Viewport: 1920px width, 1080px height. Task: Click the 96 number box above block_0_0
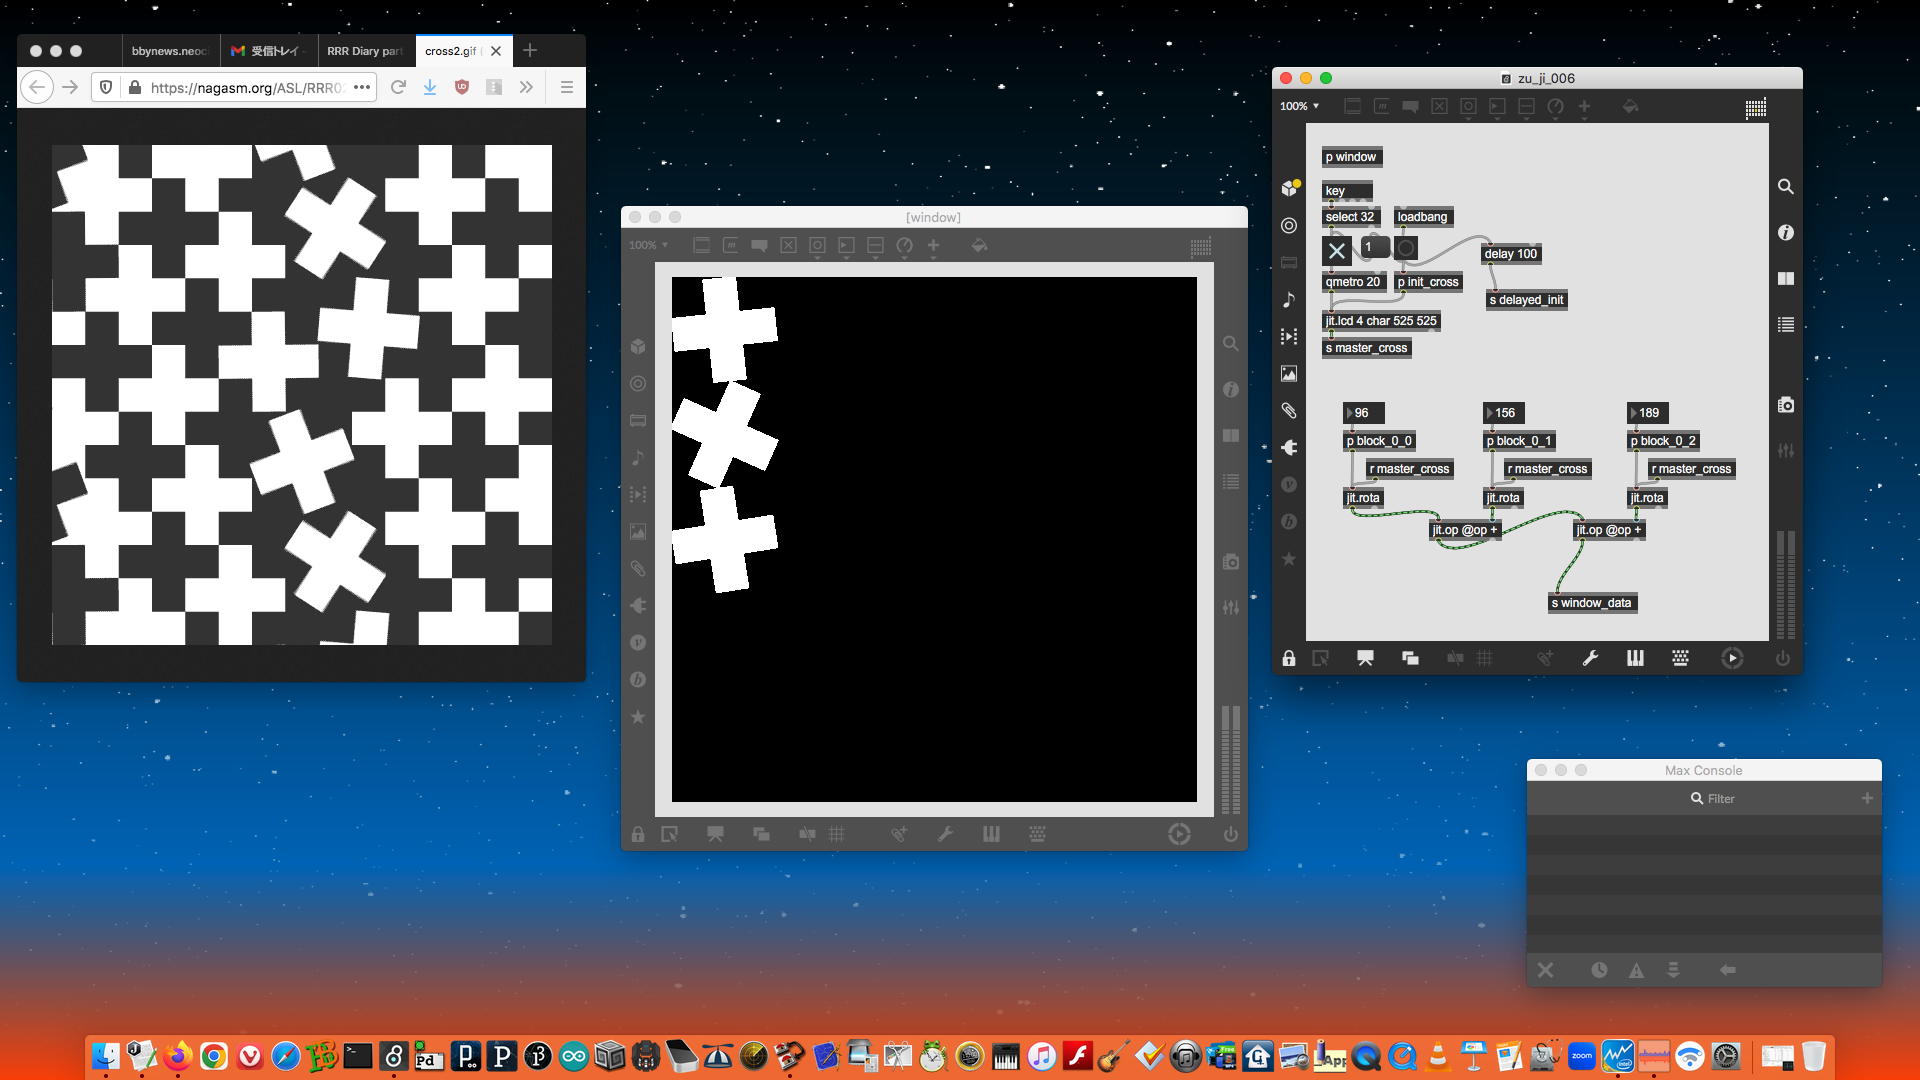click(1363, 413)
